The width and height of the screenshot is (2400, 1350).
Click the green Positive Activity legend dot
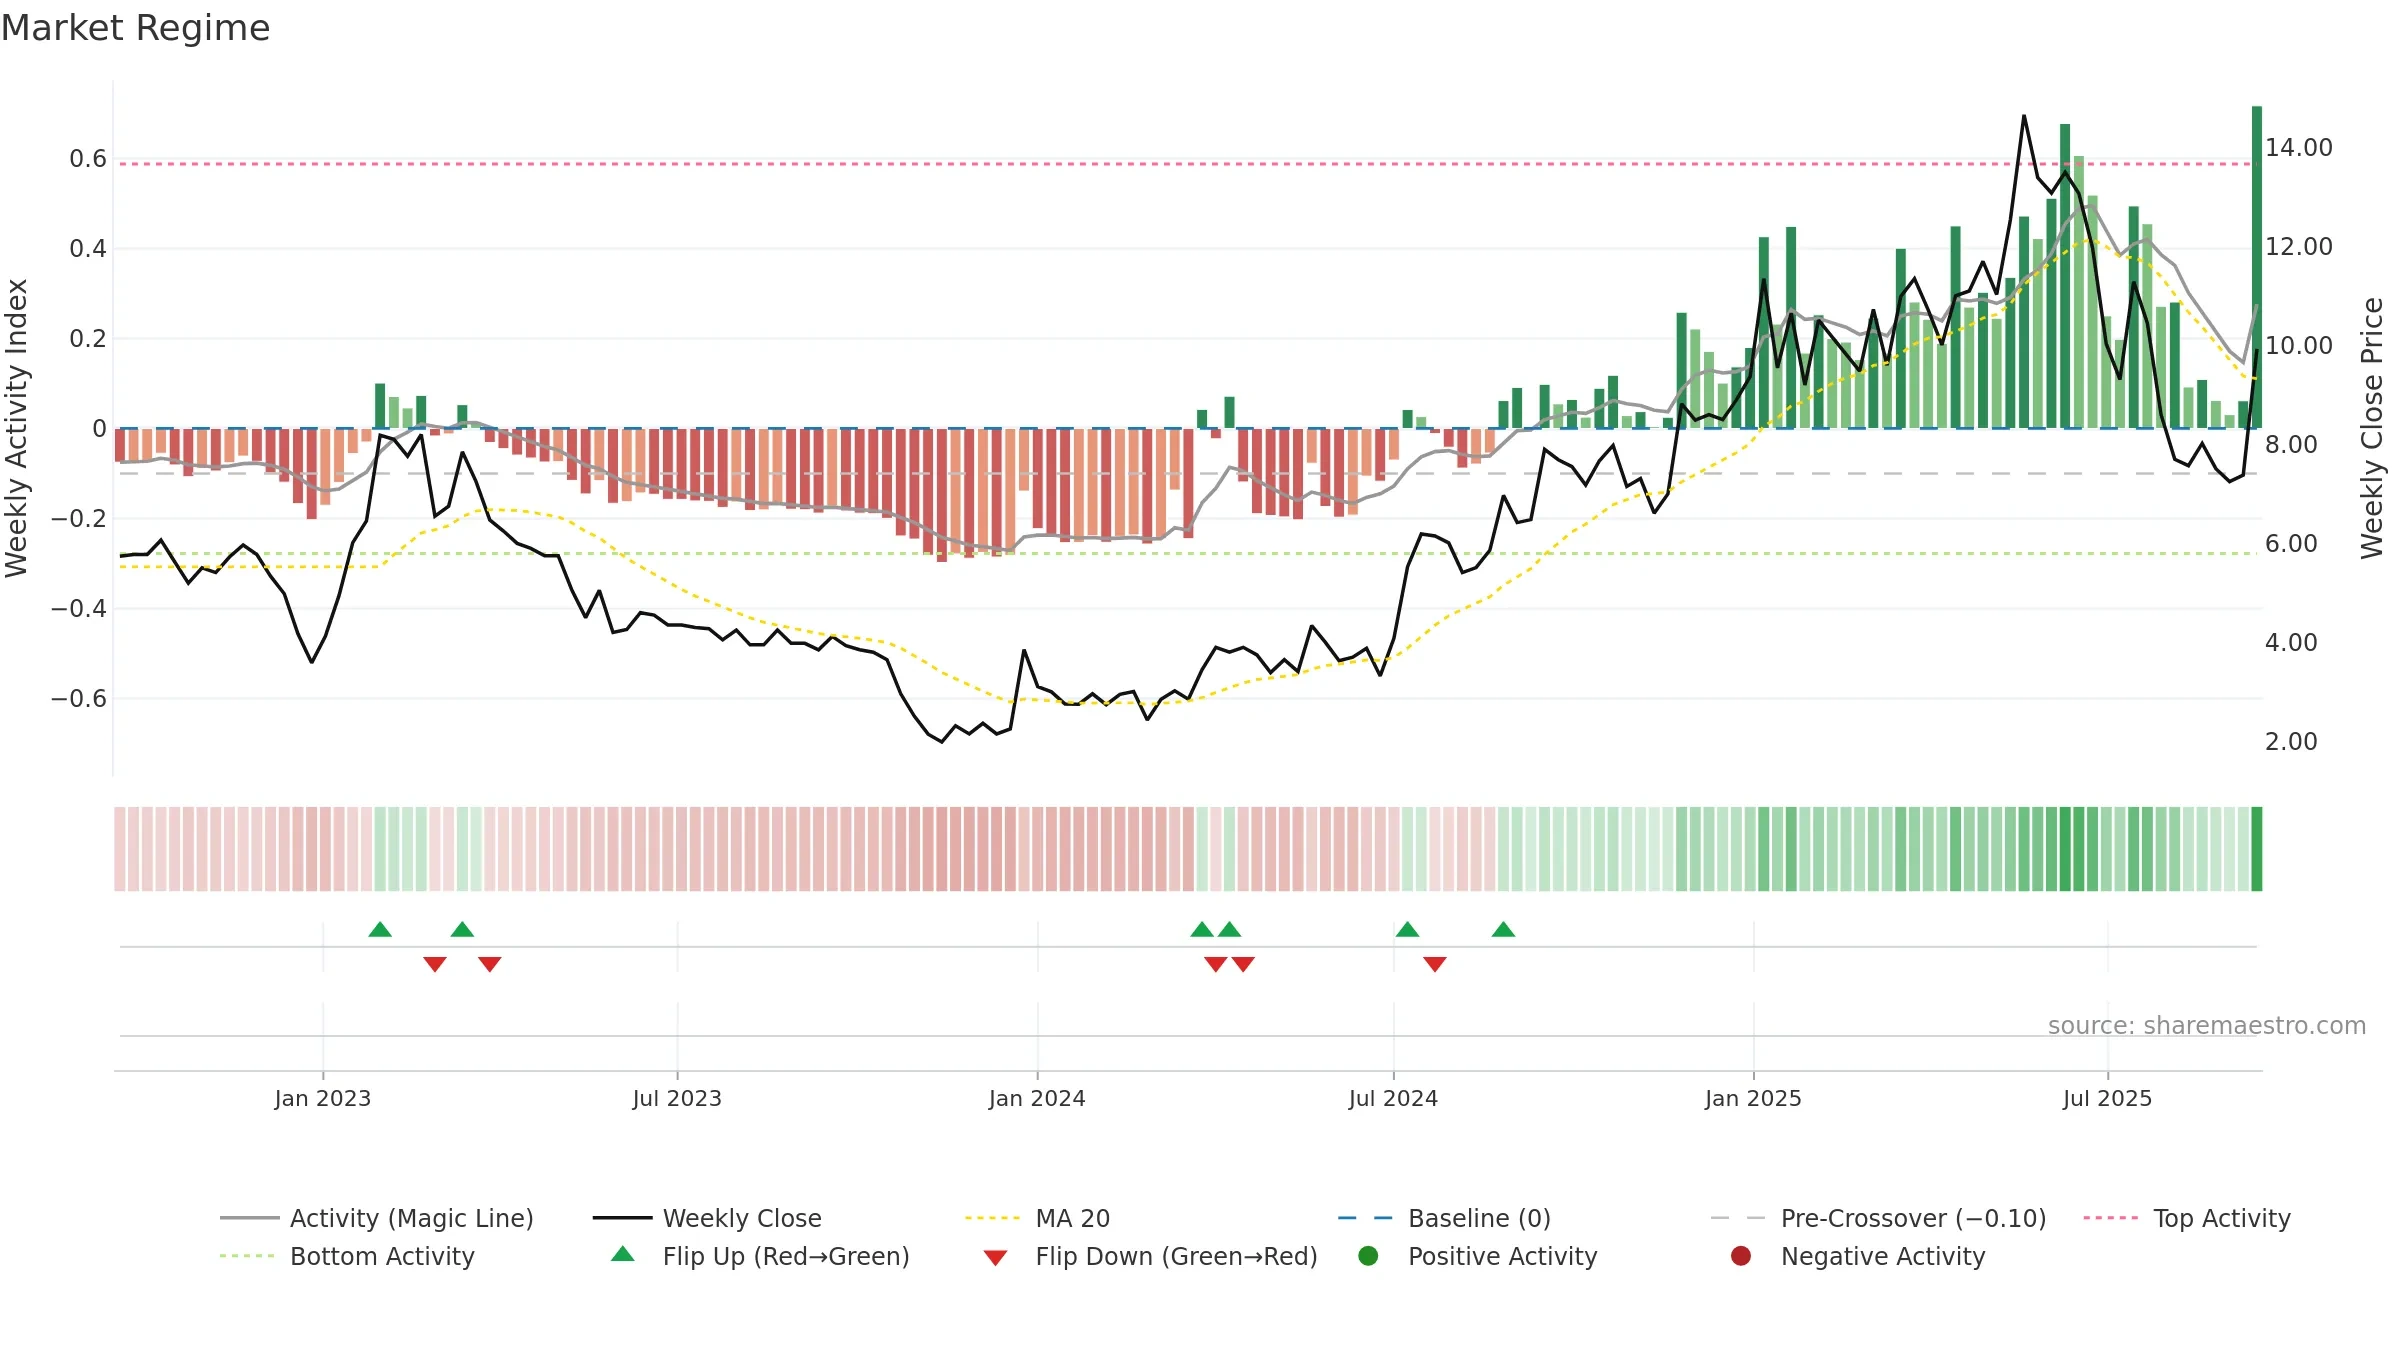[x=1368, y=1256]
